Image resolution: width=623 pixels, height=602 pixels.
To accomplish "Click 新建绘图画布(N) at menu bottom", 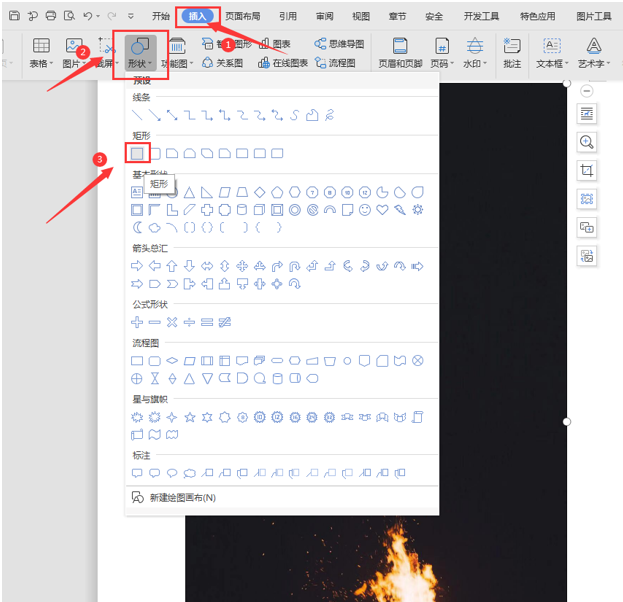I will [174, 497].
